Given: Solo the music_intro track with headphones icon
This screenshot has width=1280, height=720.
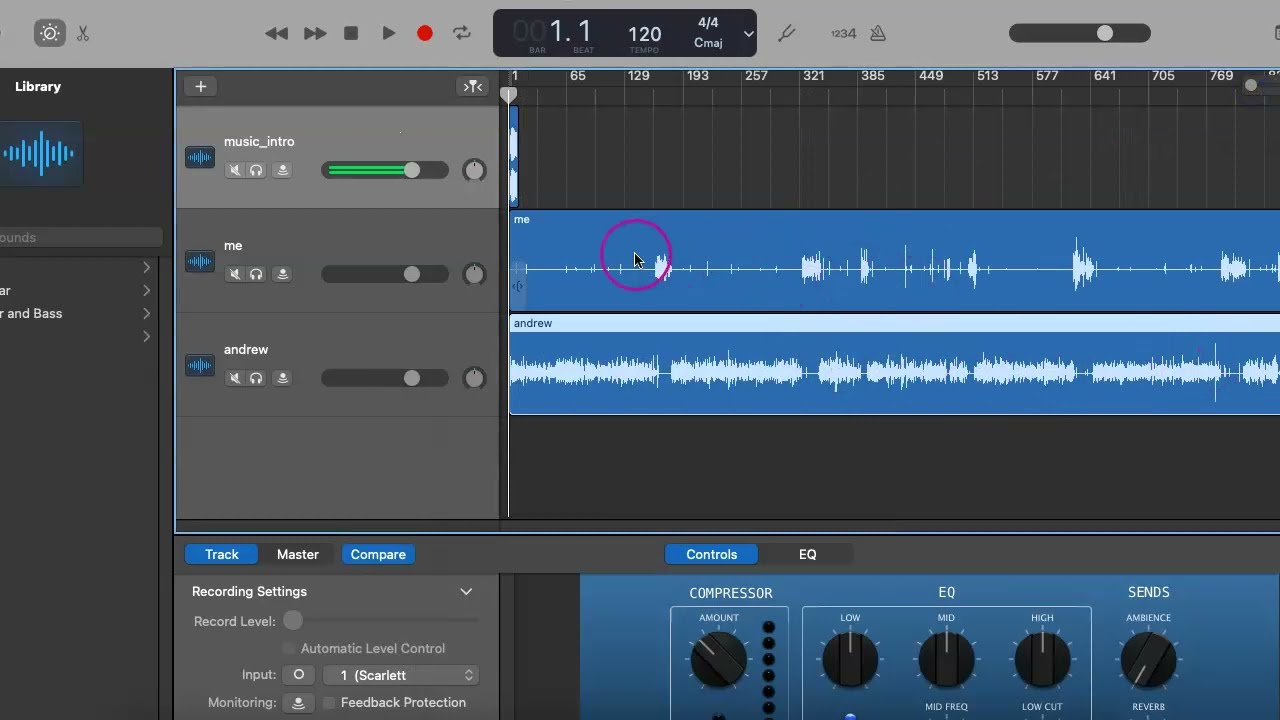Looking at the screenshot, I should [x=256, y=170].
